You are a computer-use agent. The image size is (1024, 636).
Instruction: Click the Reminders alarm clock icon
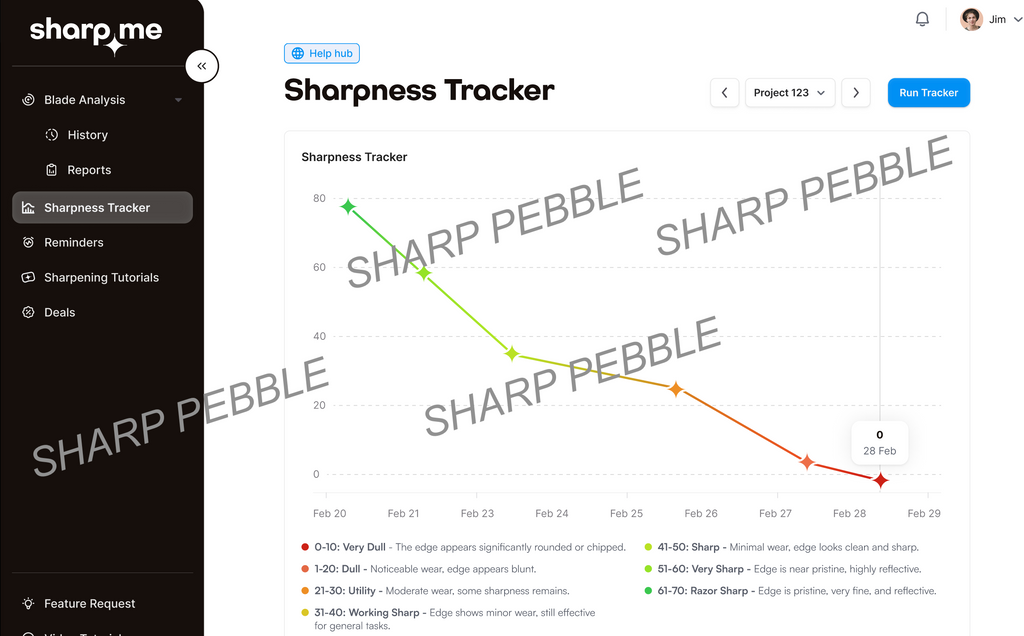click(x=28, y=242)
